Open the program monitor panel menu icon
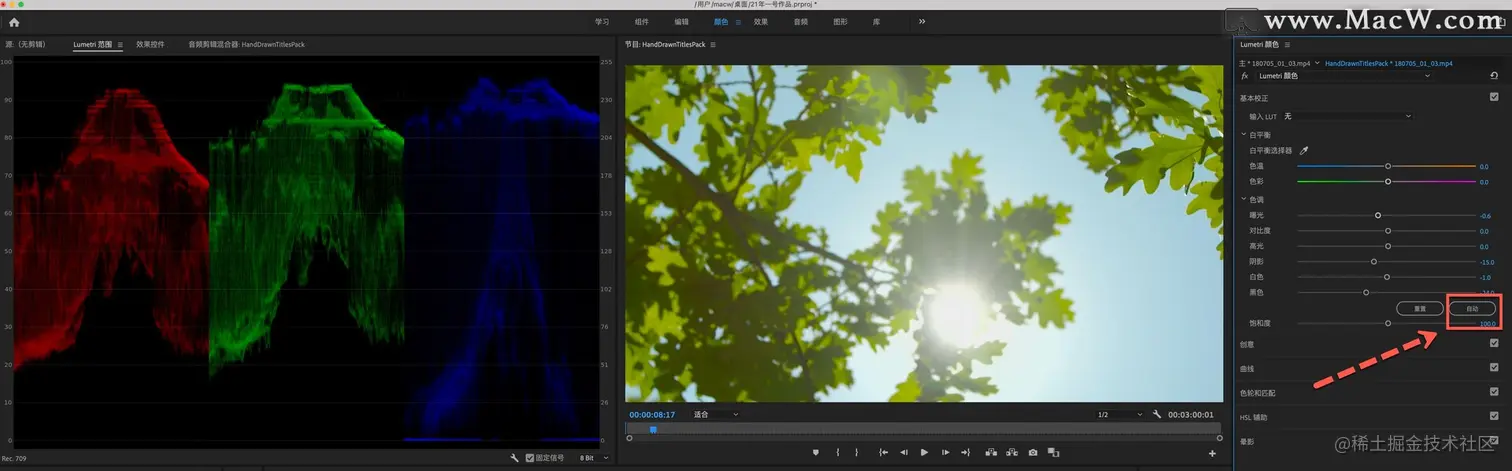 713,45
